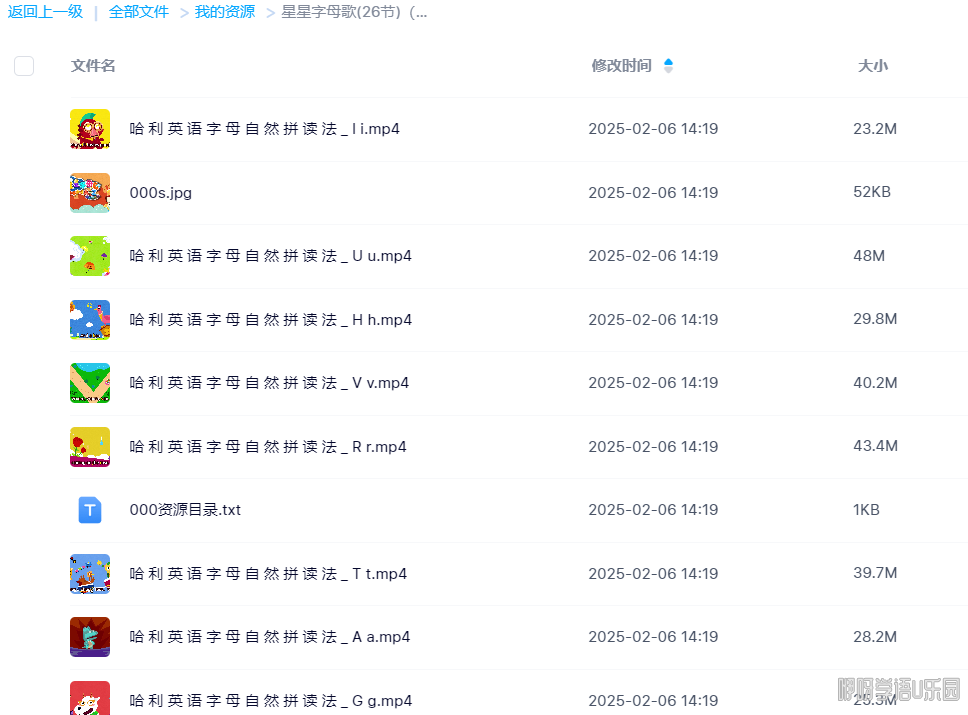Navigate to 全部文件 in breadcrumb

pyautogui.click(x=139, y=12)
